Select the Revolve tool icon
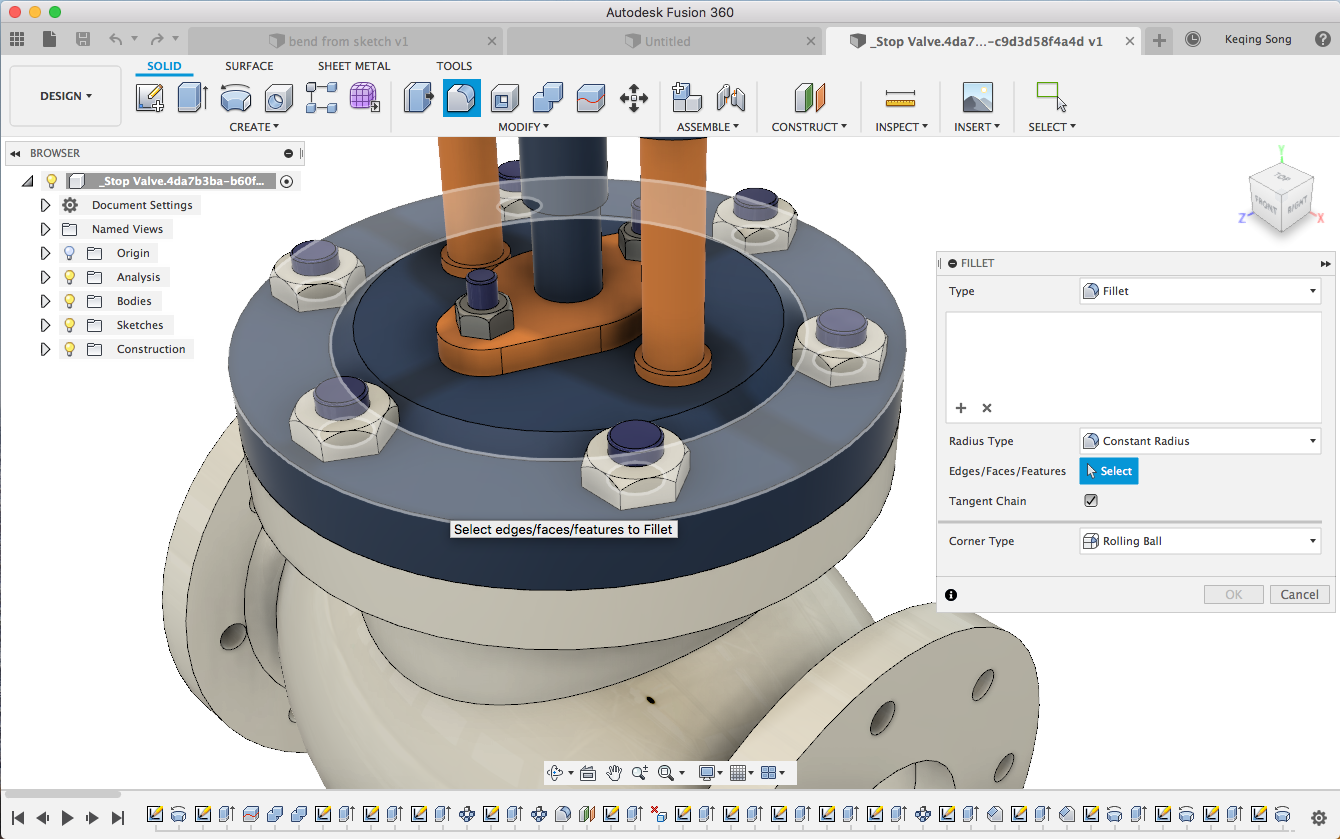 236,98
